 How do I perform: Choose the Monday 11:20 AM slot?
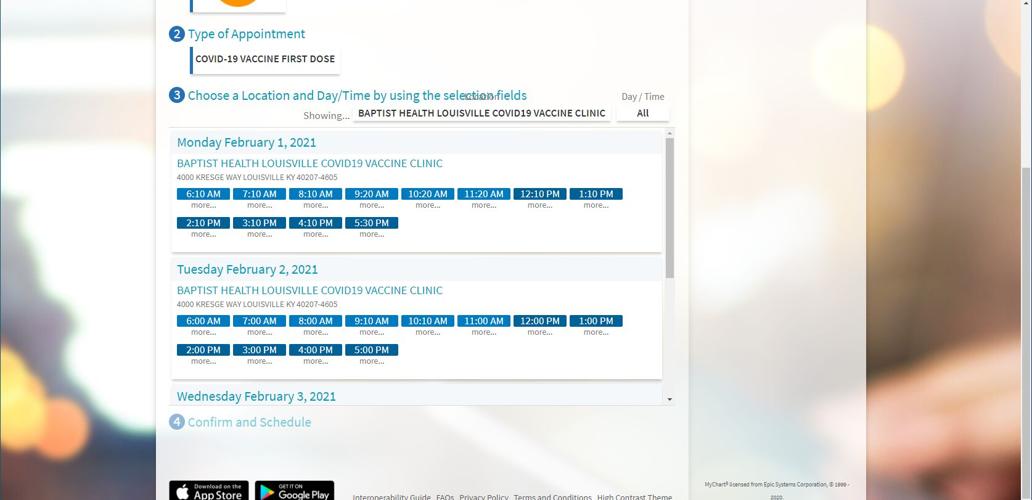(484, 194)
